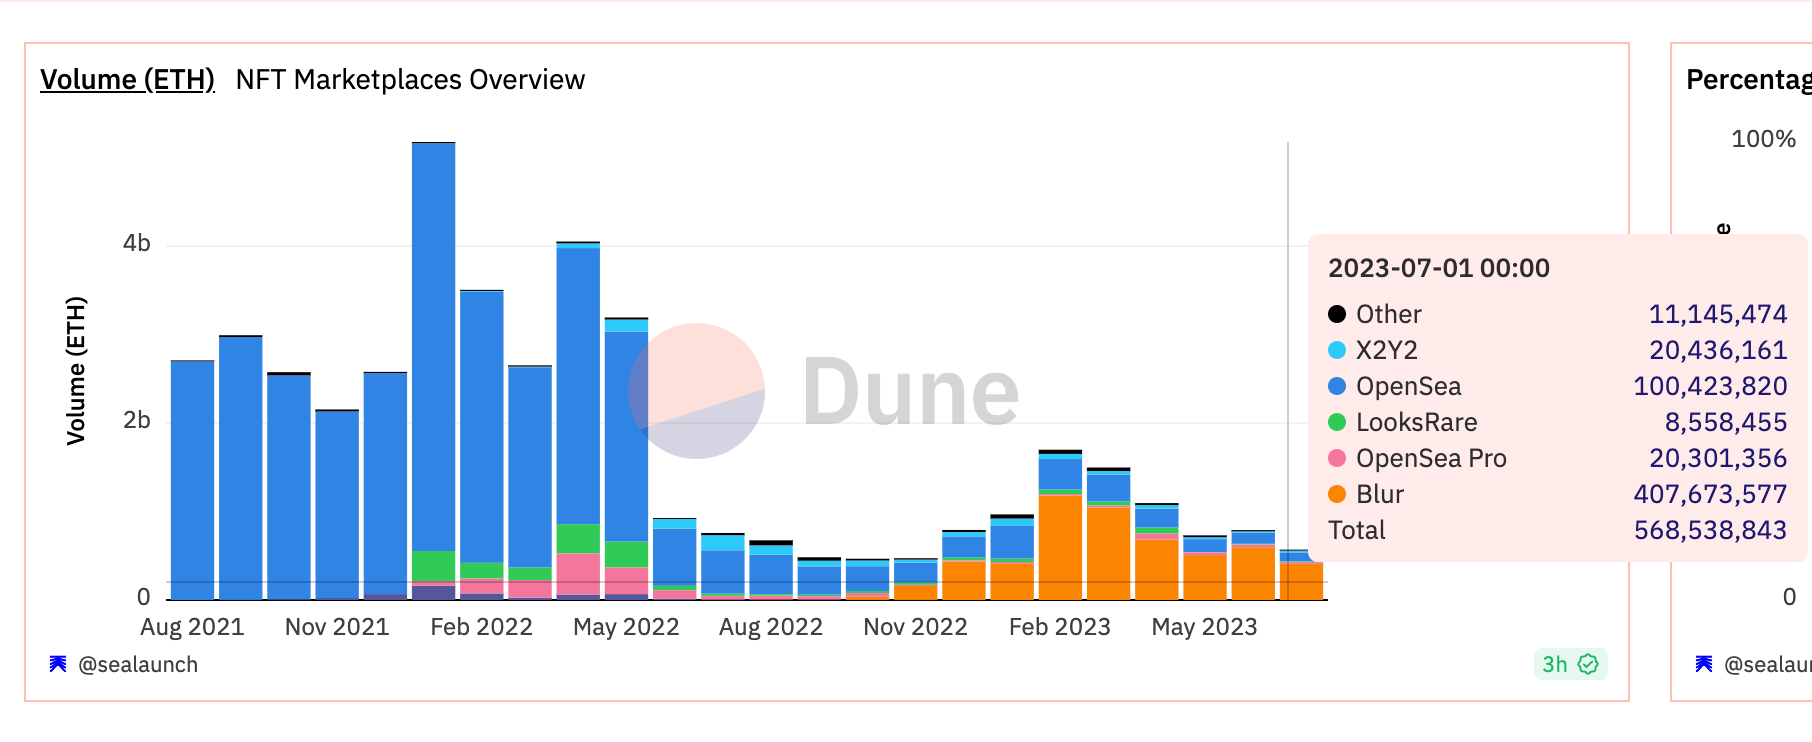Click the sealaunch logo icon in the Percentage panel

[x=1704, y=664]
